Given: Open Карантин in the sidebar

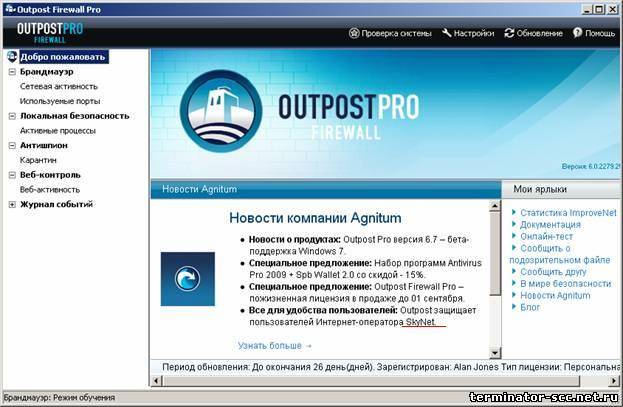Looking at the screenshot, I should click(x=38, y=160).
